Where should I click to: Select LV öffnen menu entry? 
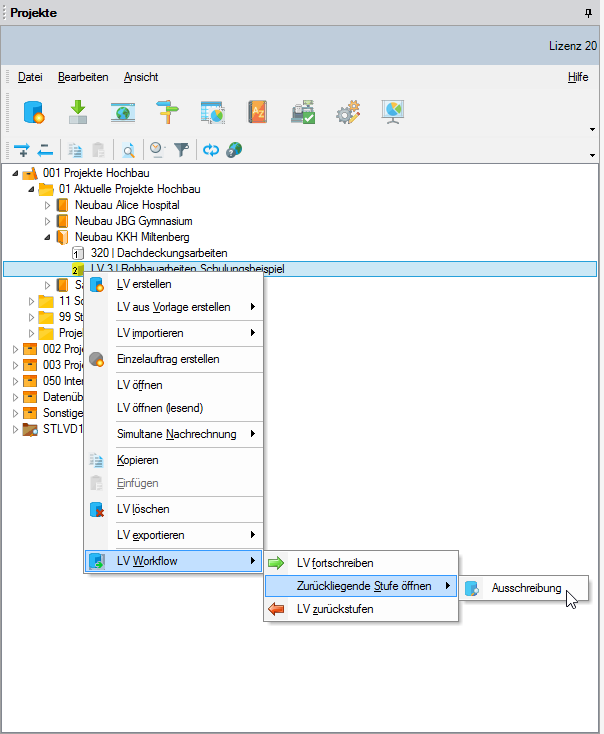click(174, 385)
